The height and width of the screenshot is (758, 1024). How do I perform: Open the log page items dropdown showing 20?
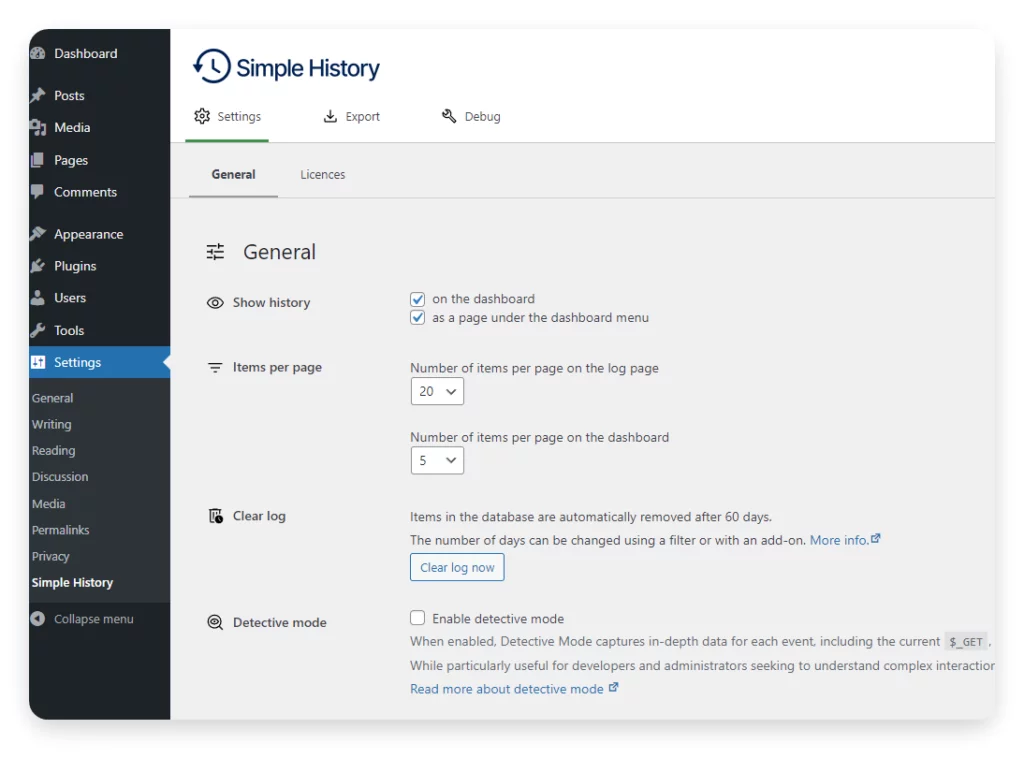point(437,392)
